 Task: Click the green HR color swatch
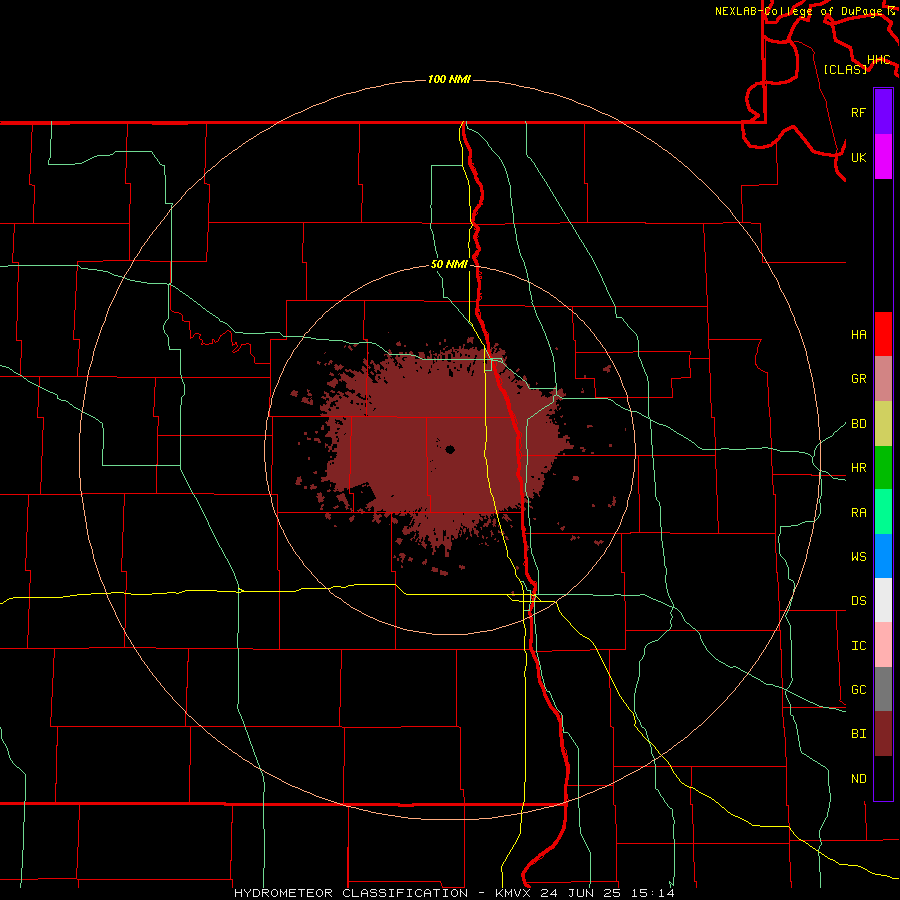pos(883,468)
